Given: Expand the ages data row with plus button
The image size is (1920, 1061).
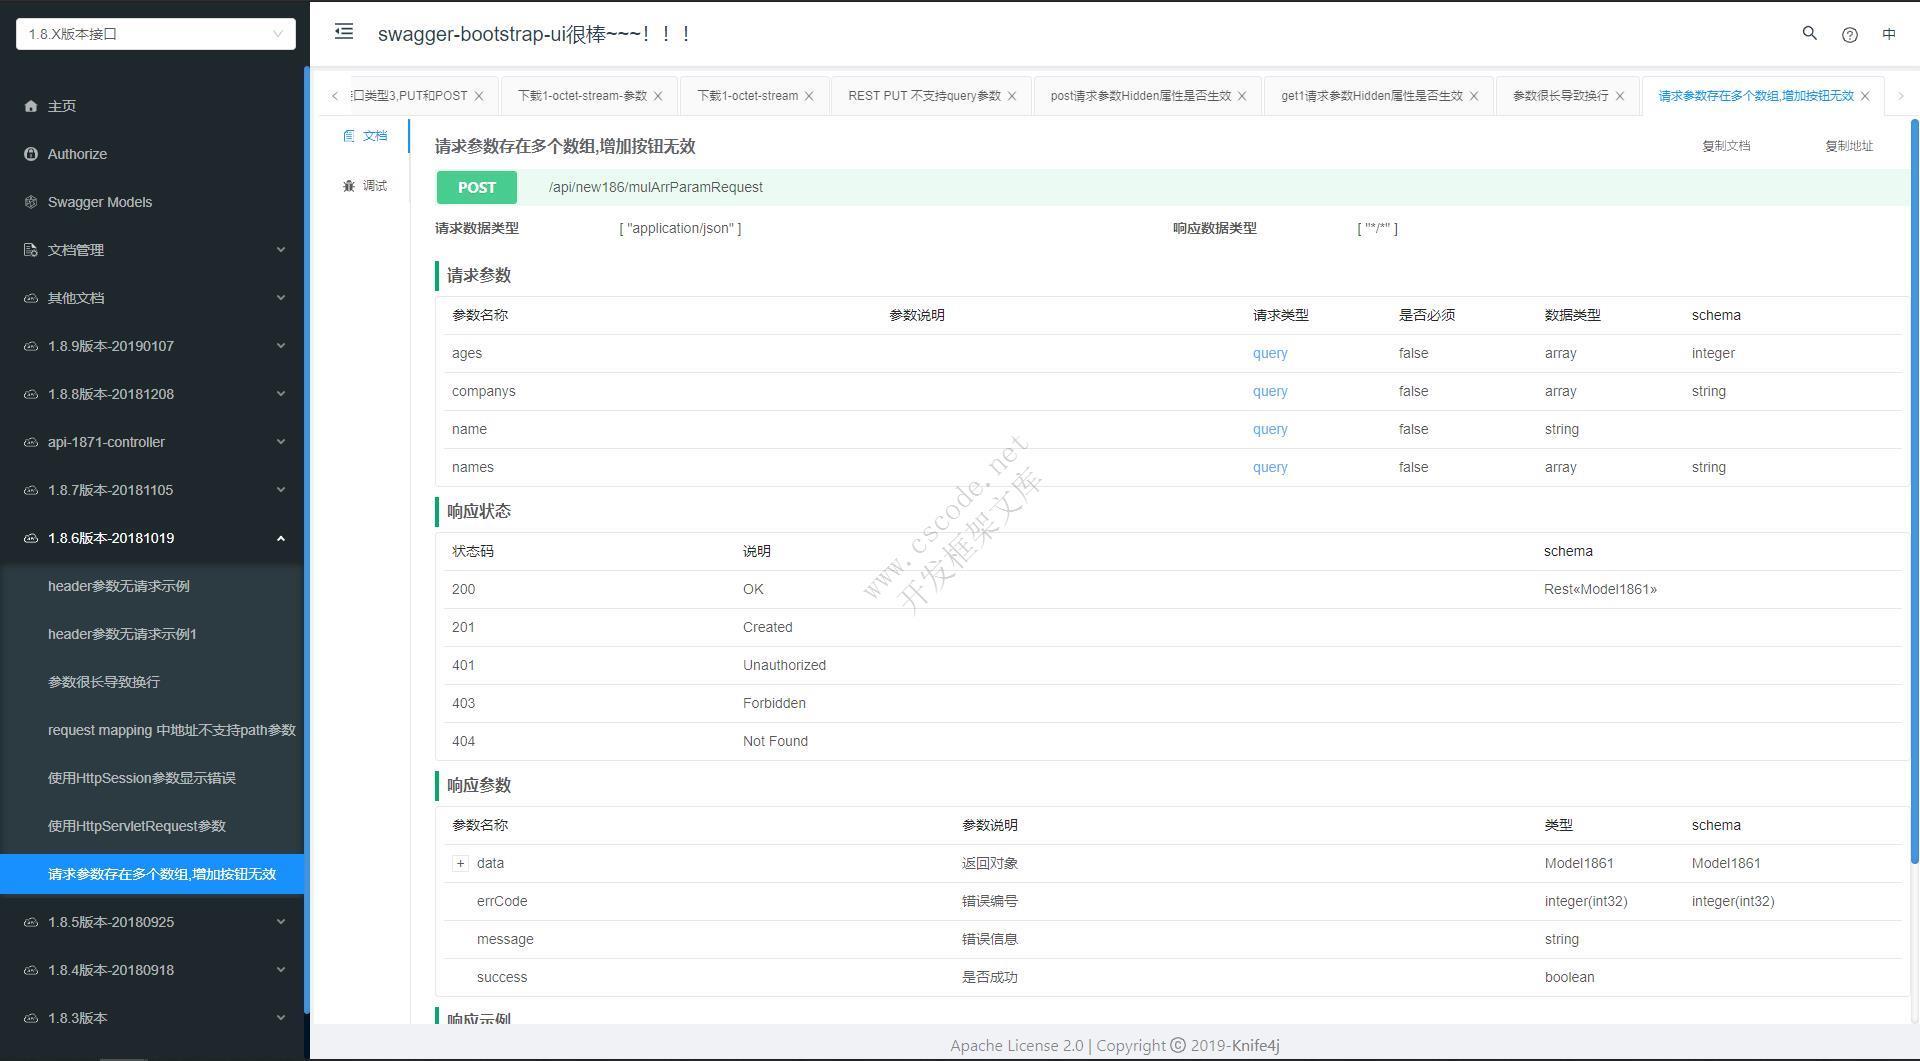Looking at the screenshot, I should [460, 863].
